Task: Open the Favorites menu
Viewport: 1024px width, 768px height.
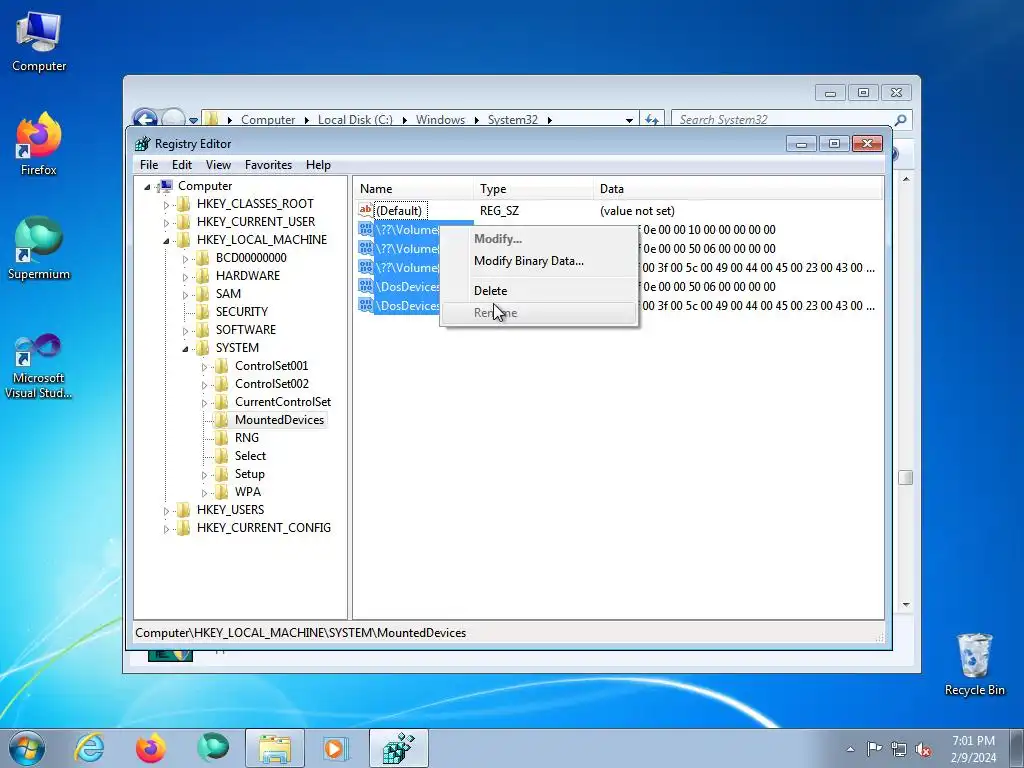Action: 268,165
